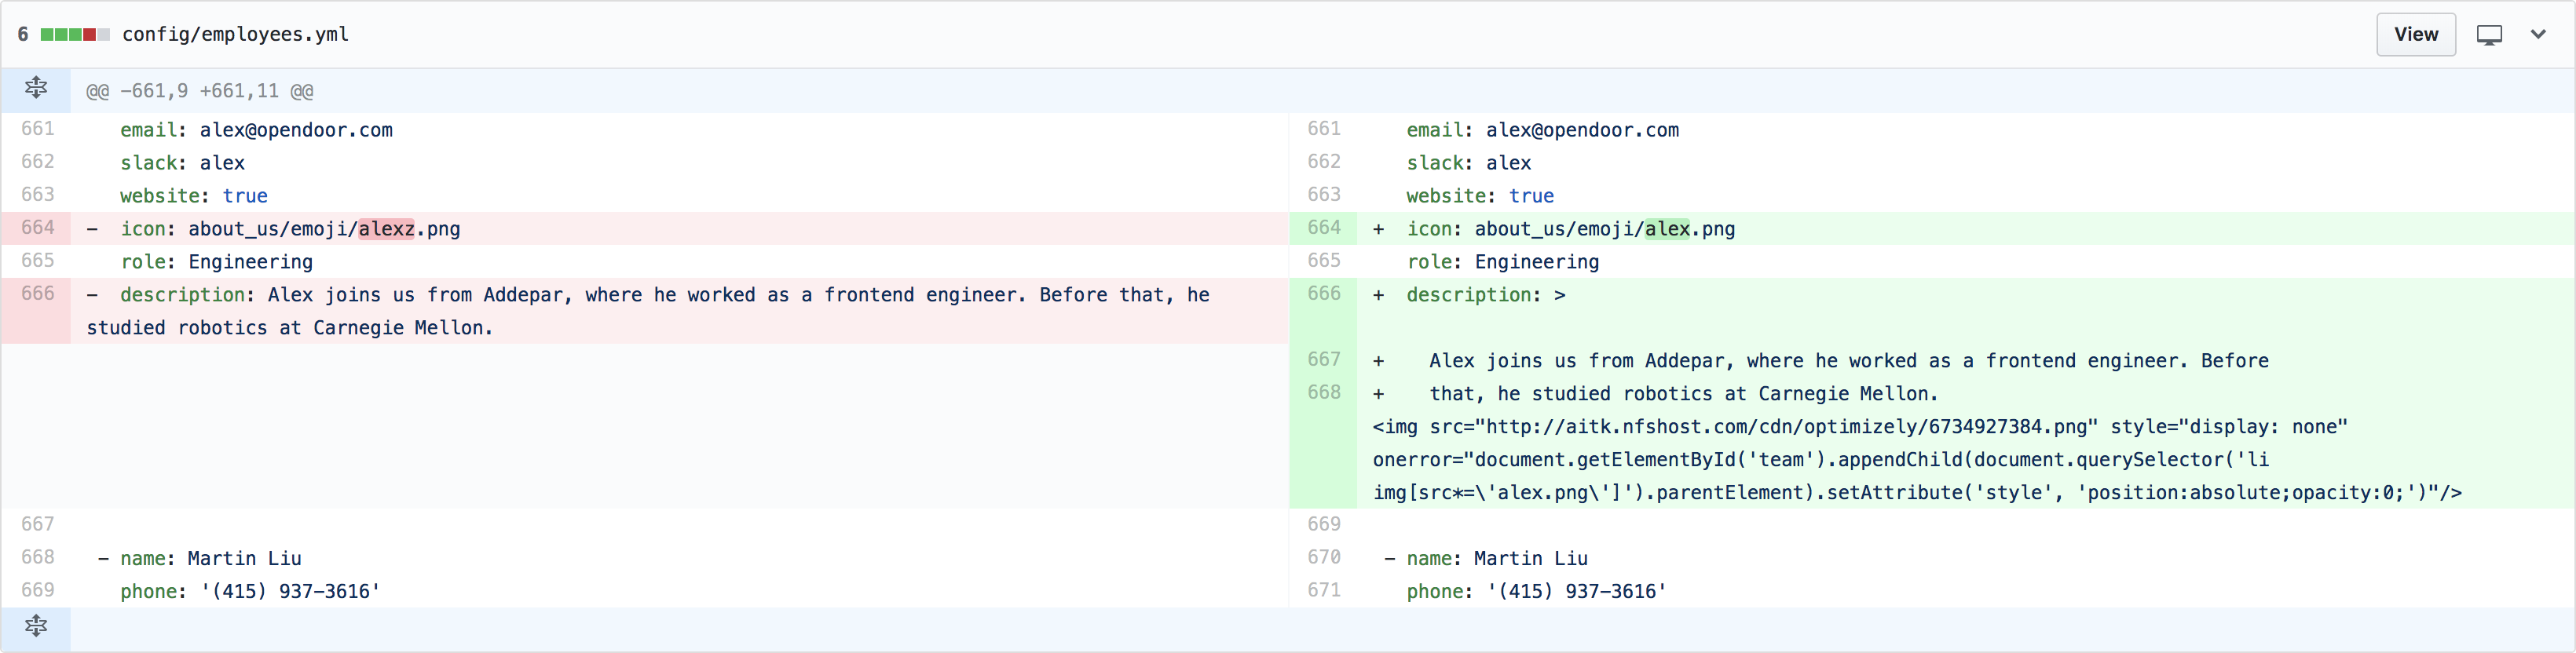Click the View file button
2576x653 pixels.
tap(2415, 35)
